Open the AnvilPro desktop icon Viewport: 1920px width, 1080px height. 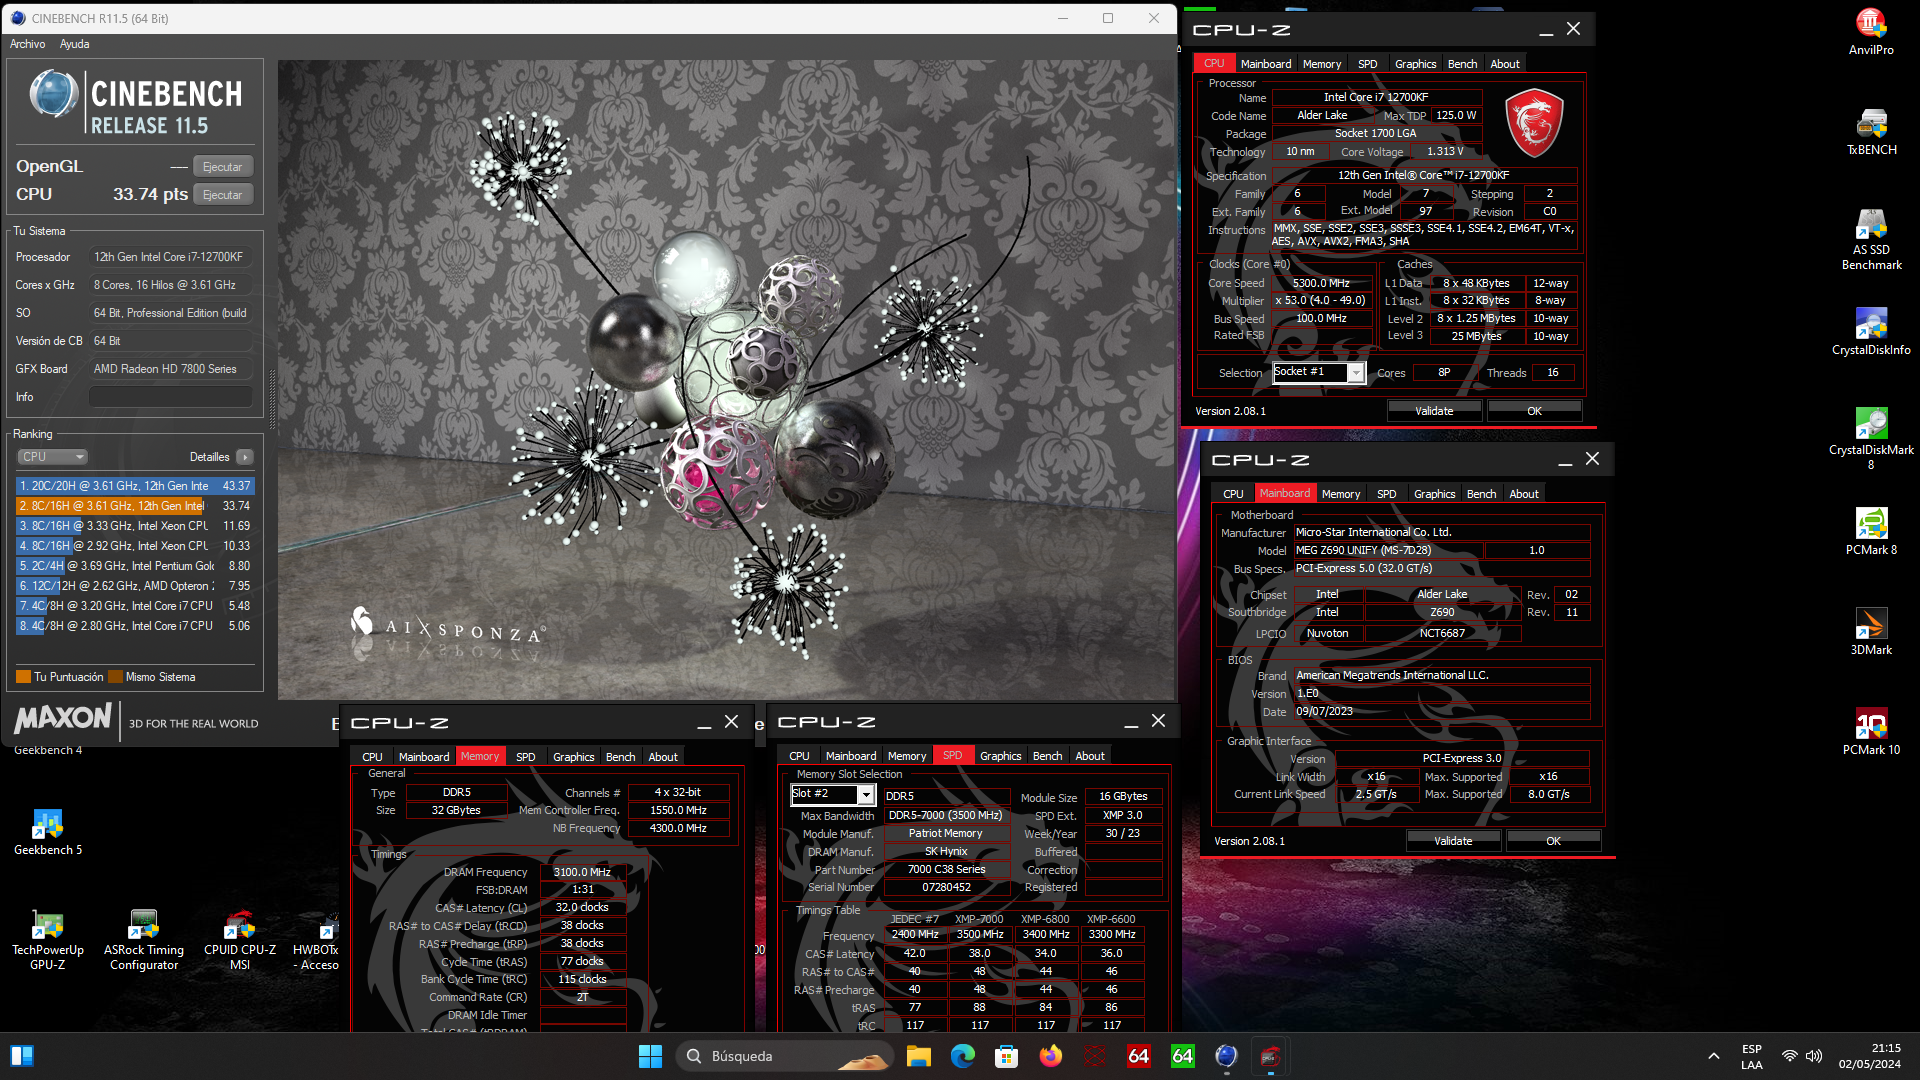coord(1870,31)
